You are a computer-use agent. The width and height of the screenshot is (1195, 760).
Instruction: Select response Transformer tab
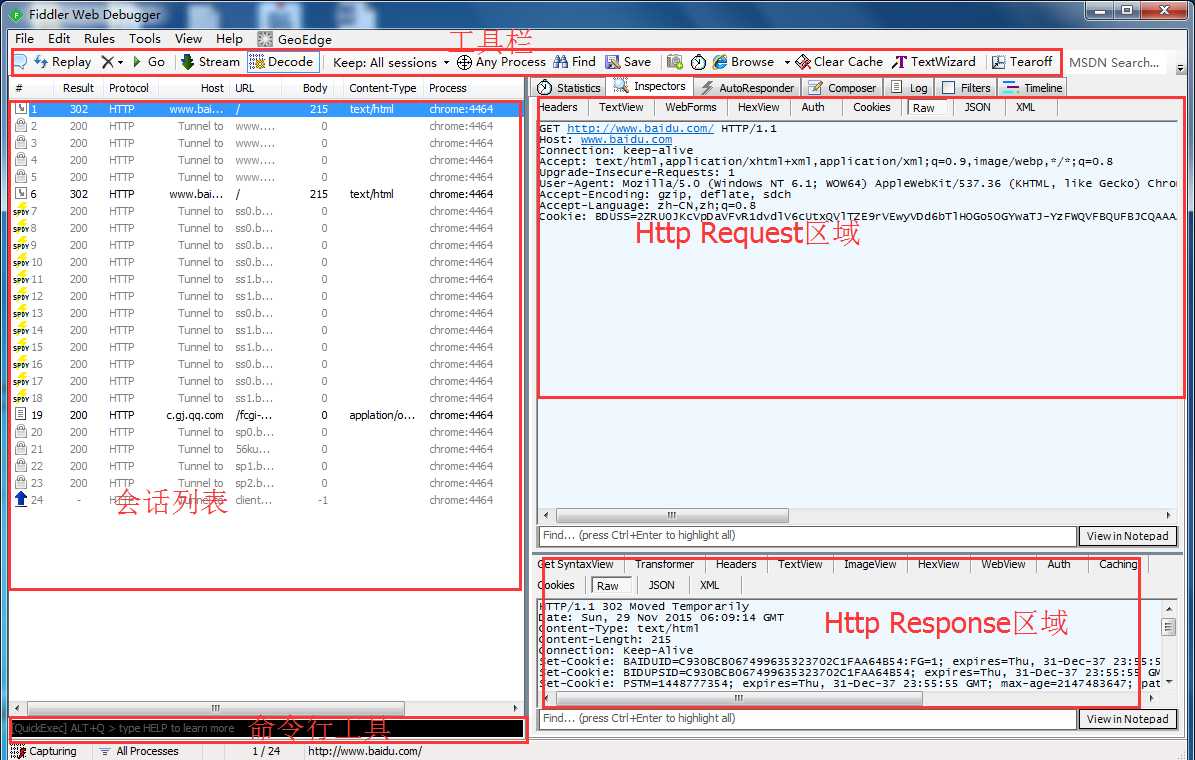665,564
